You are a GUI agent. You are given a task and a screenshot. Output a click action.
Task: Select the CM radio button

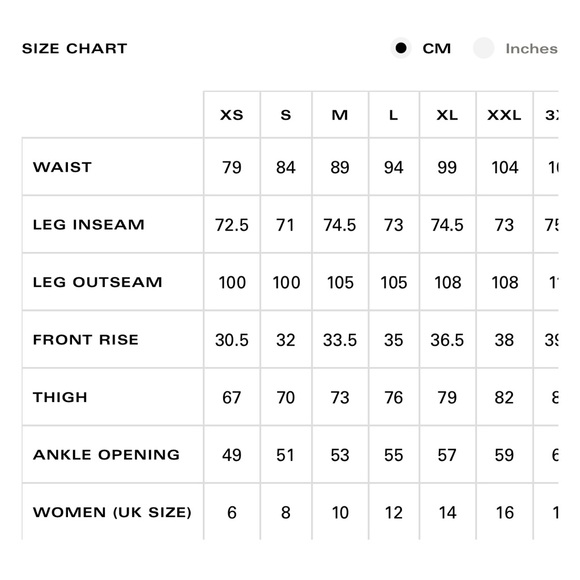click(401, 48)
